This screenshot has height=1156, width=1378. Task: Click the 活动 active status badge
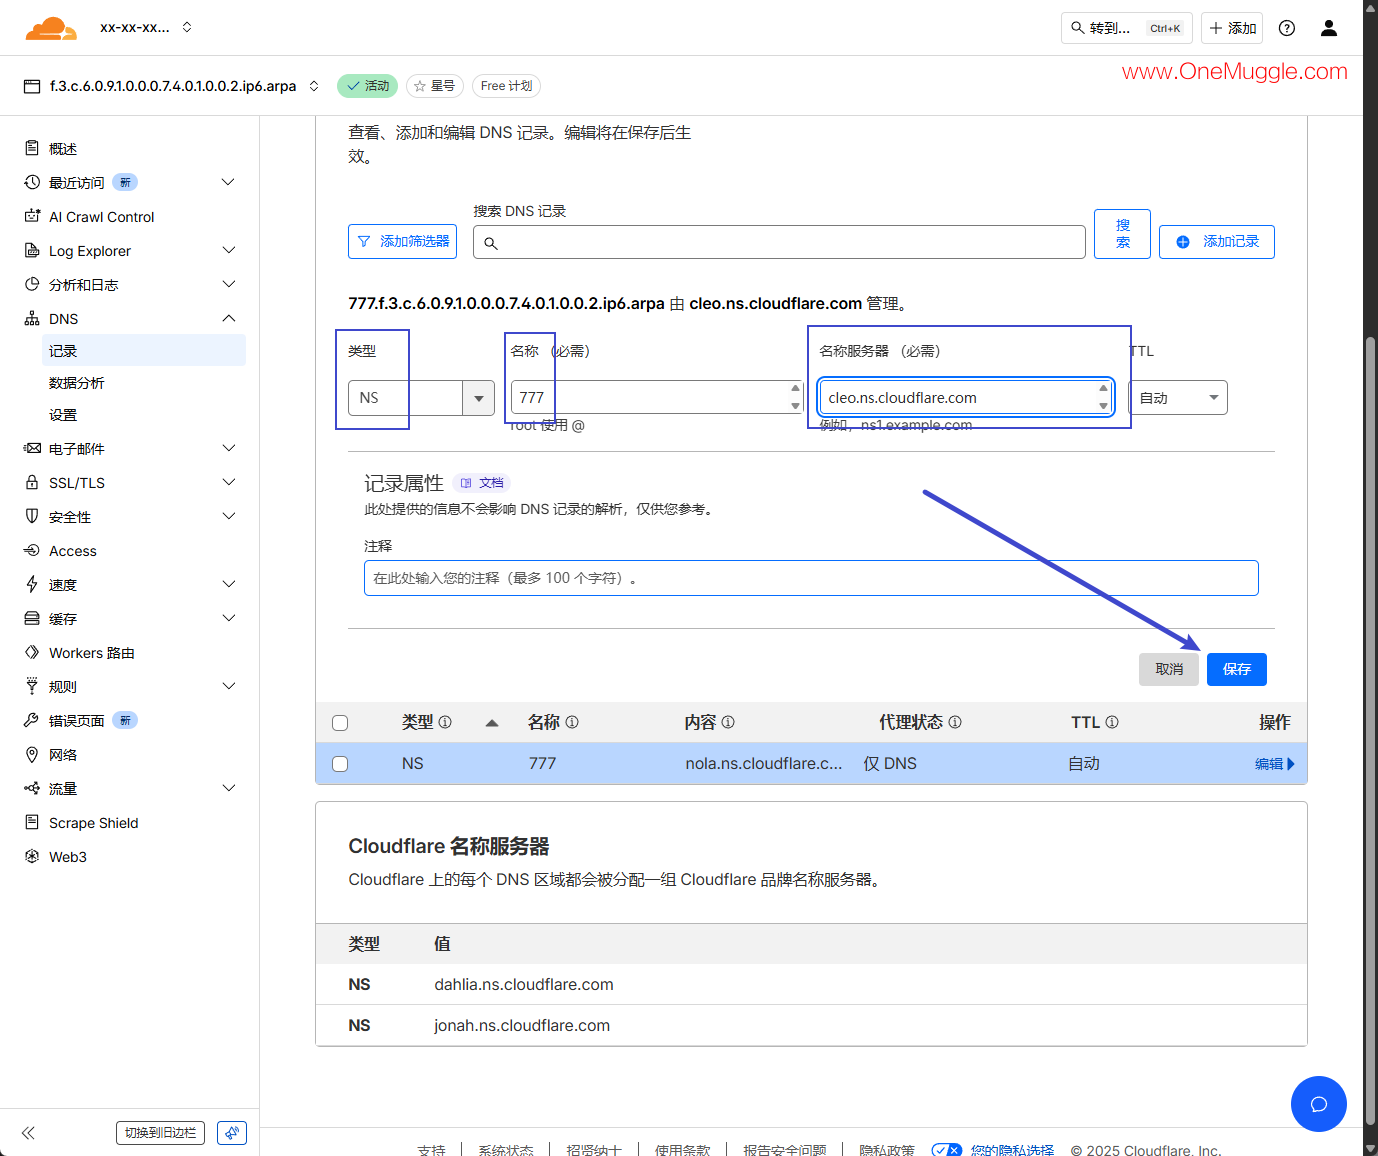(367, 86)
